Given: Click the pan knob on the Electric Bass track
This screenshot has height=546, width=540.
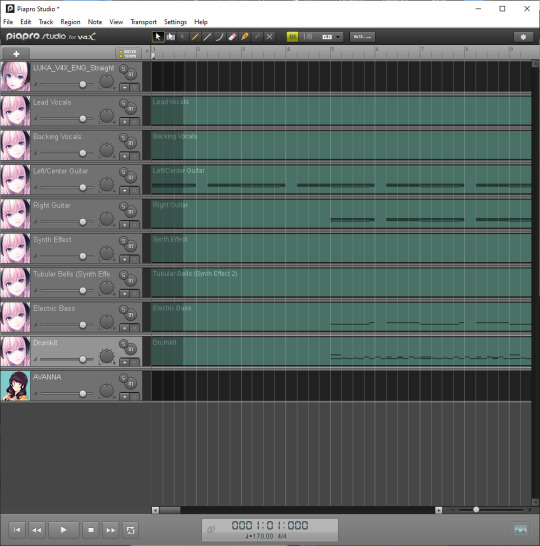Looking at the screenshot, I should click(x=107, y=322).
